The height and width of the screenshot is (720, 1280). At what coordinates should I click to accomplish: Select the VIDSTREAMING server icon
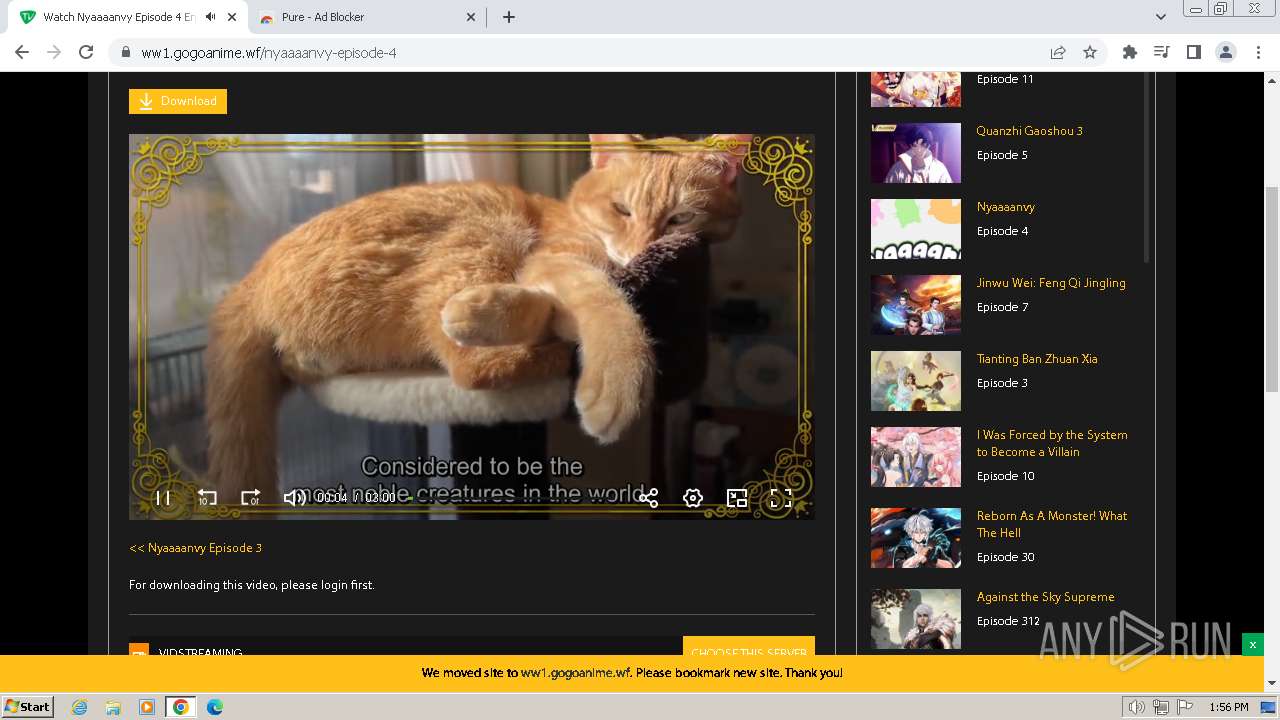point(139,650)
